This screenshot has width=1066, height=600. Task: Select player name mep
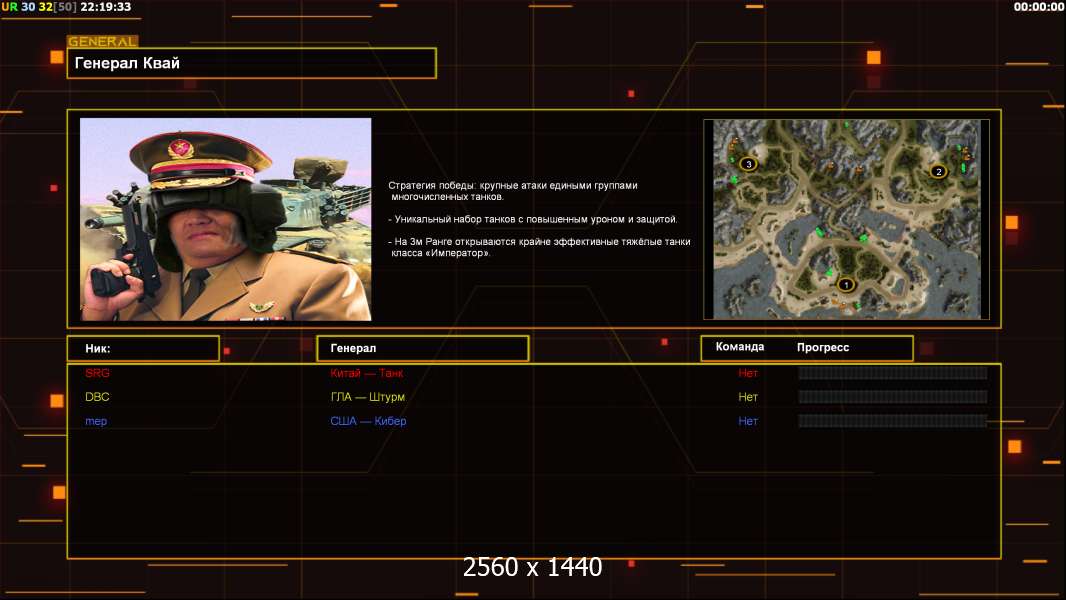(x=96, y=421)
